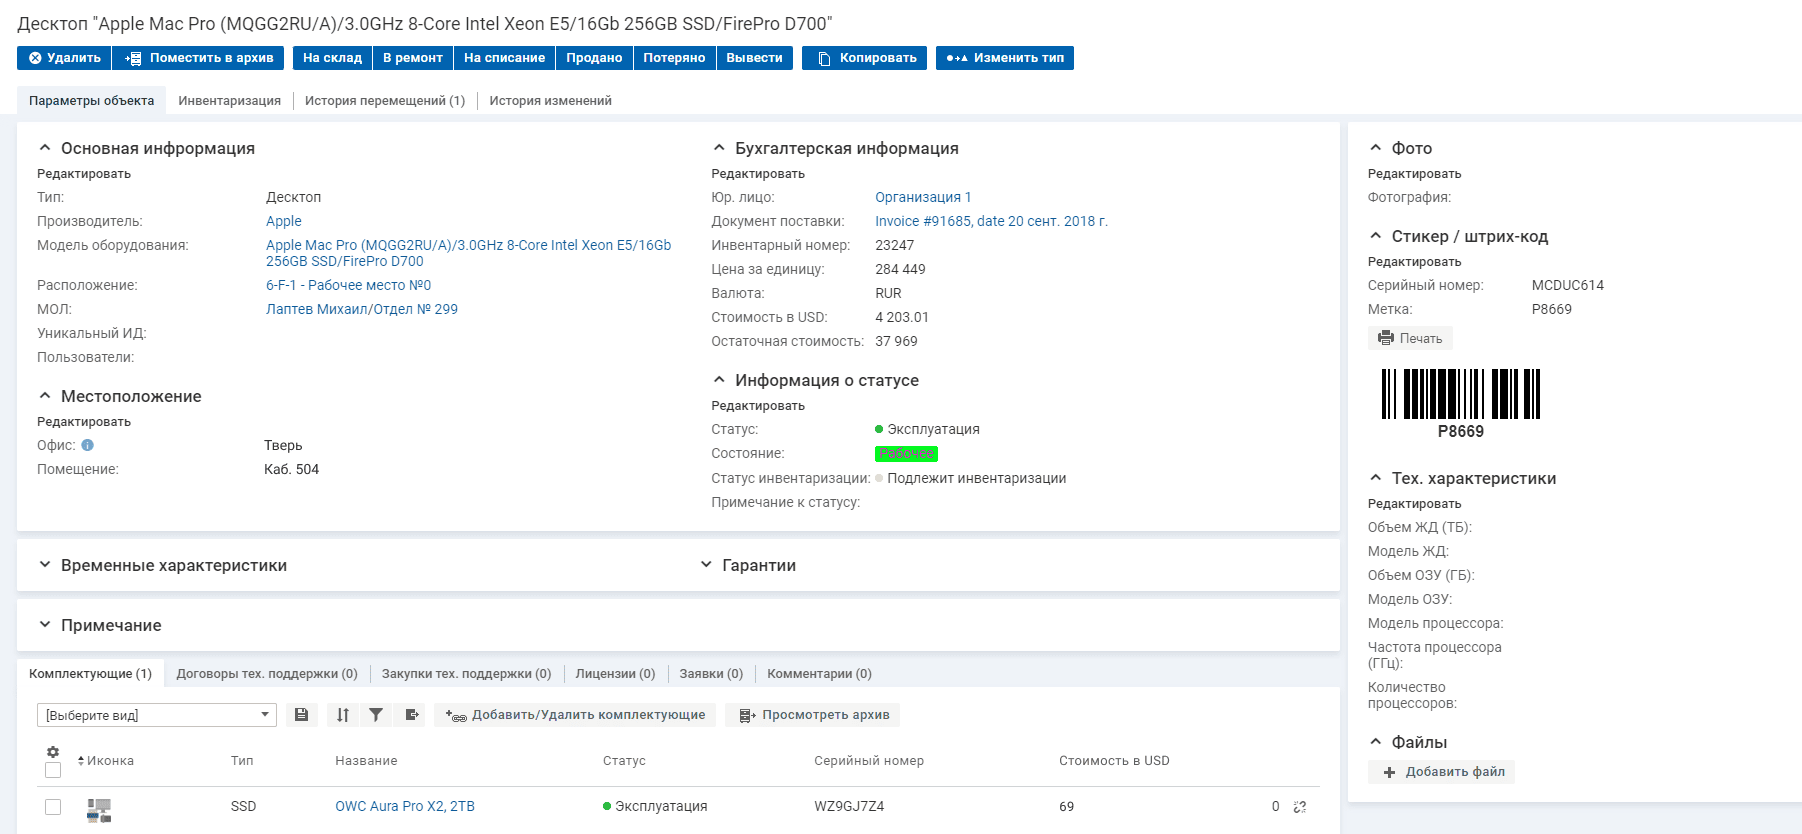Open the Лицензии (0) tab
Image resolution: width=1802 pixels, height=834 pixels.
pyautogui.click(x=615, y=674)
